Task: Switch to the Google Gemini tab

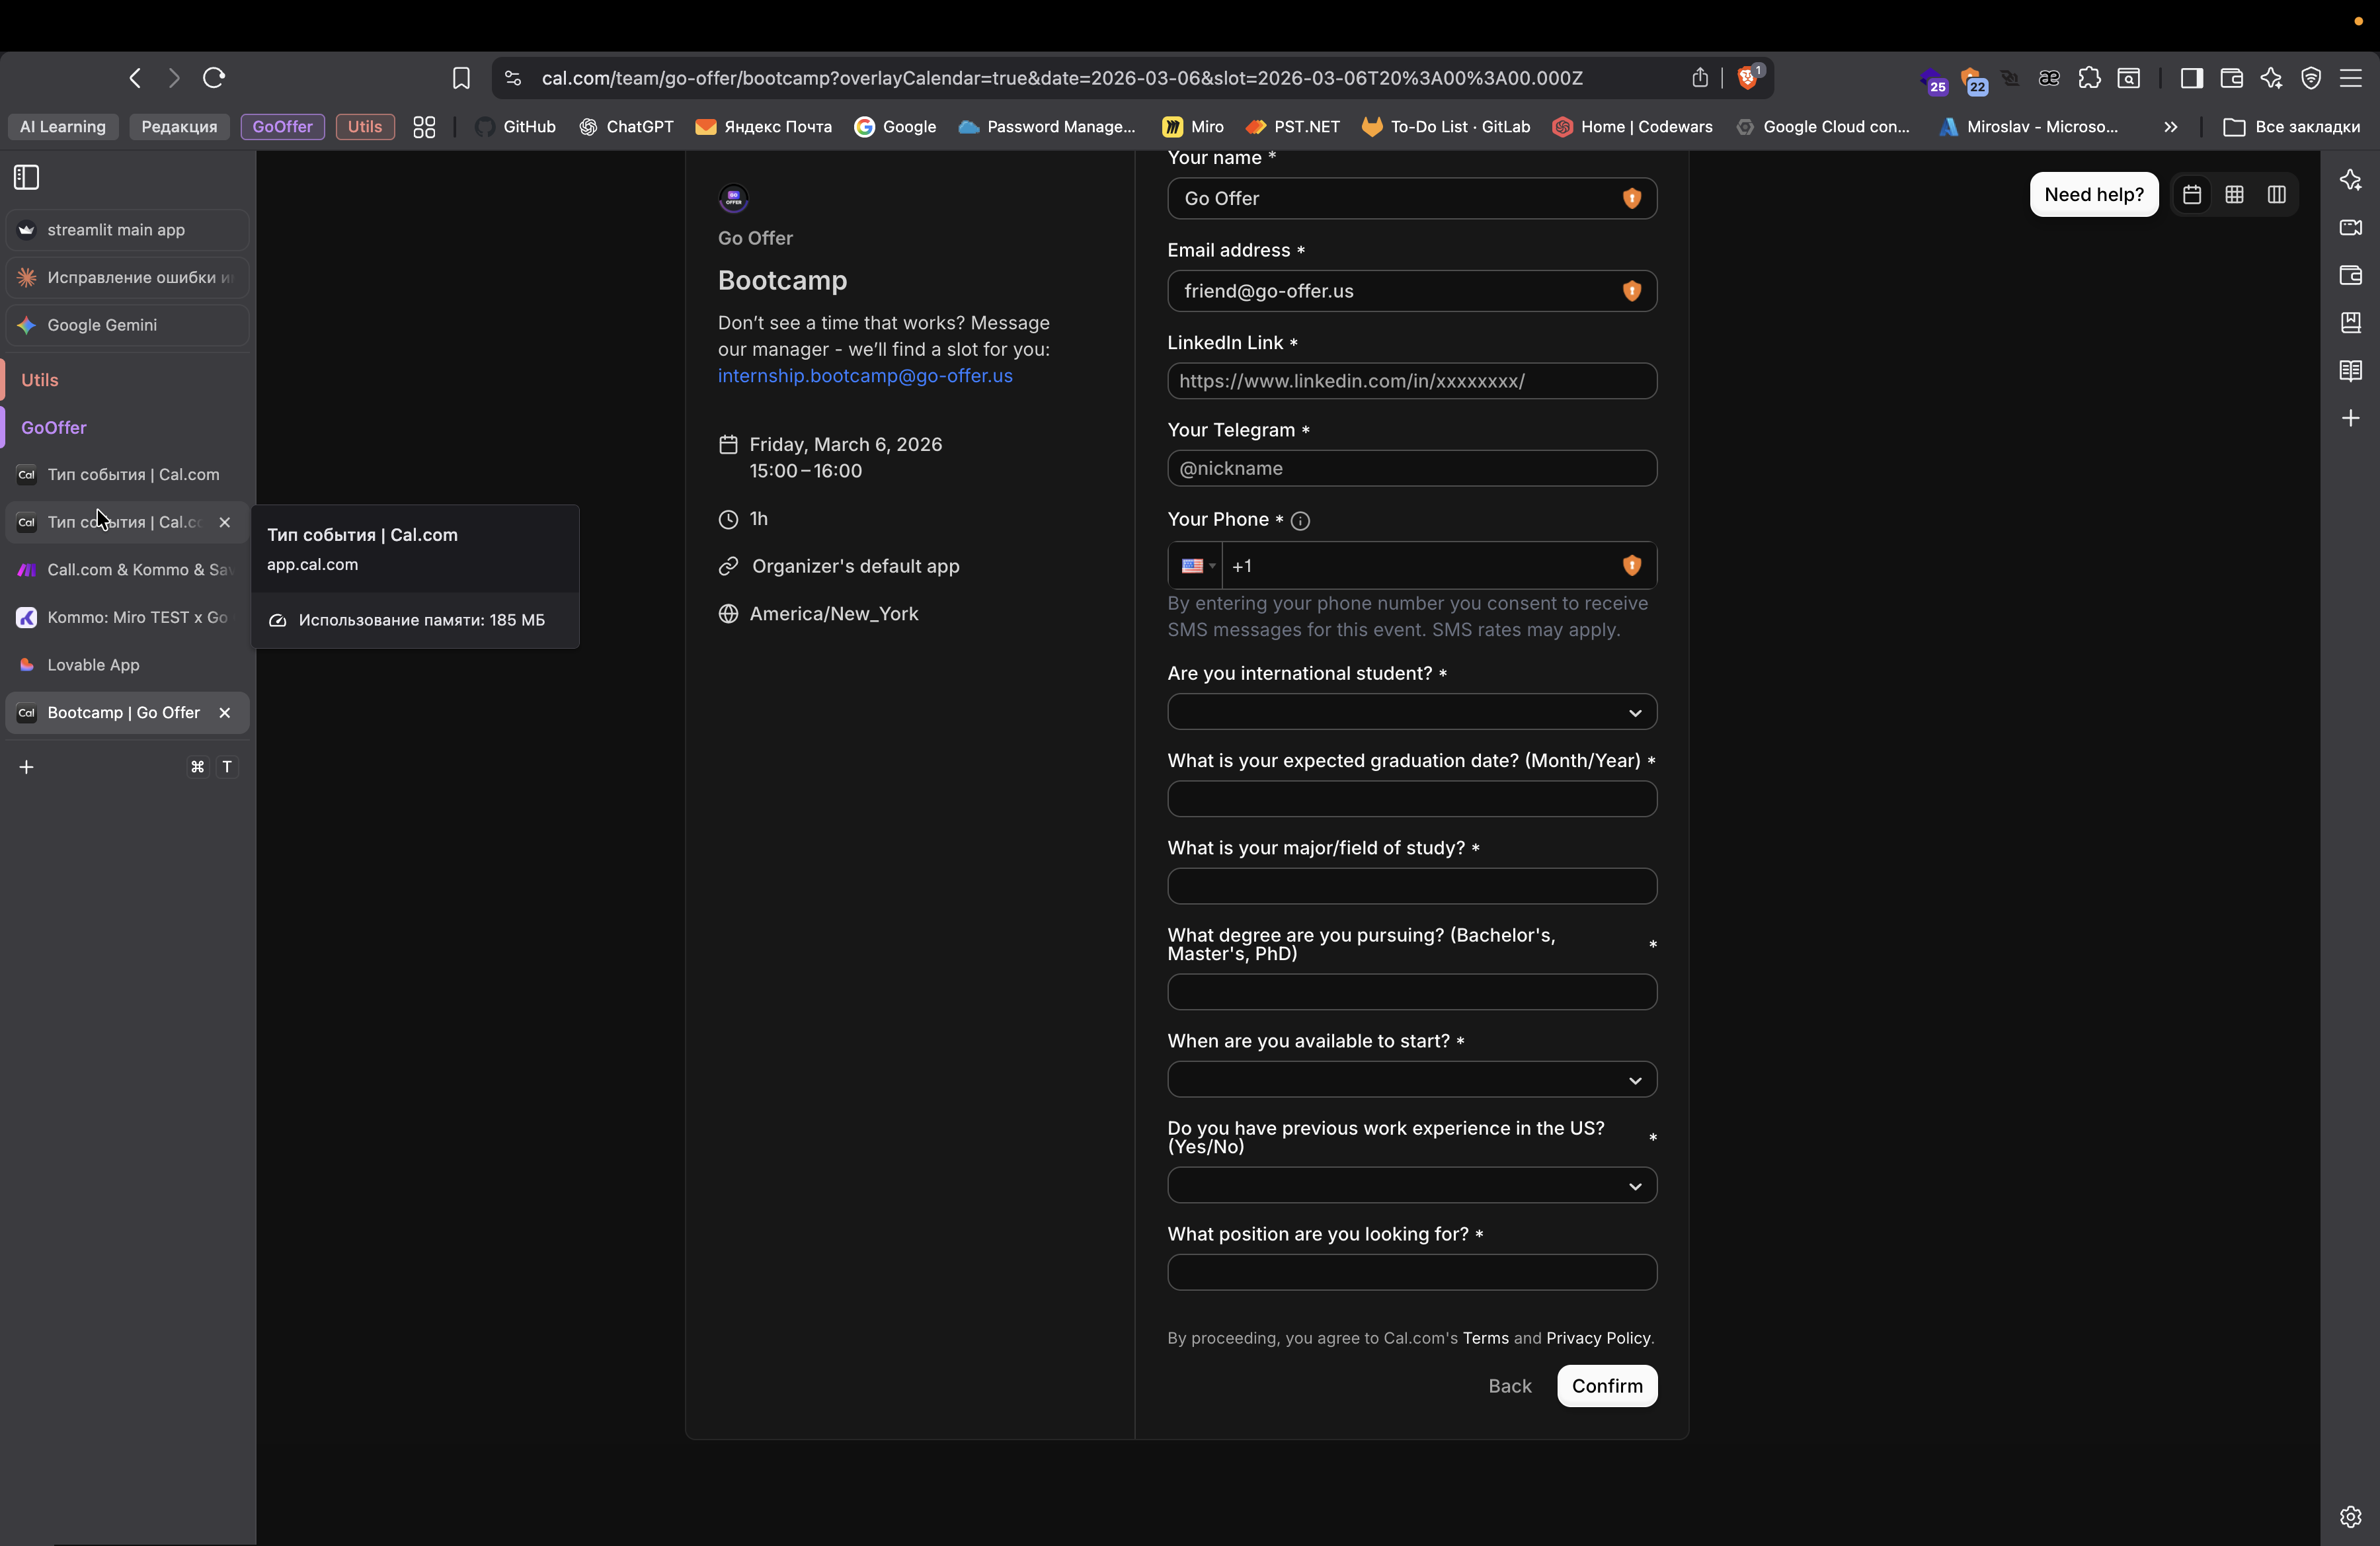Action: pos(102,325)
